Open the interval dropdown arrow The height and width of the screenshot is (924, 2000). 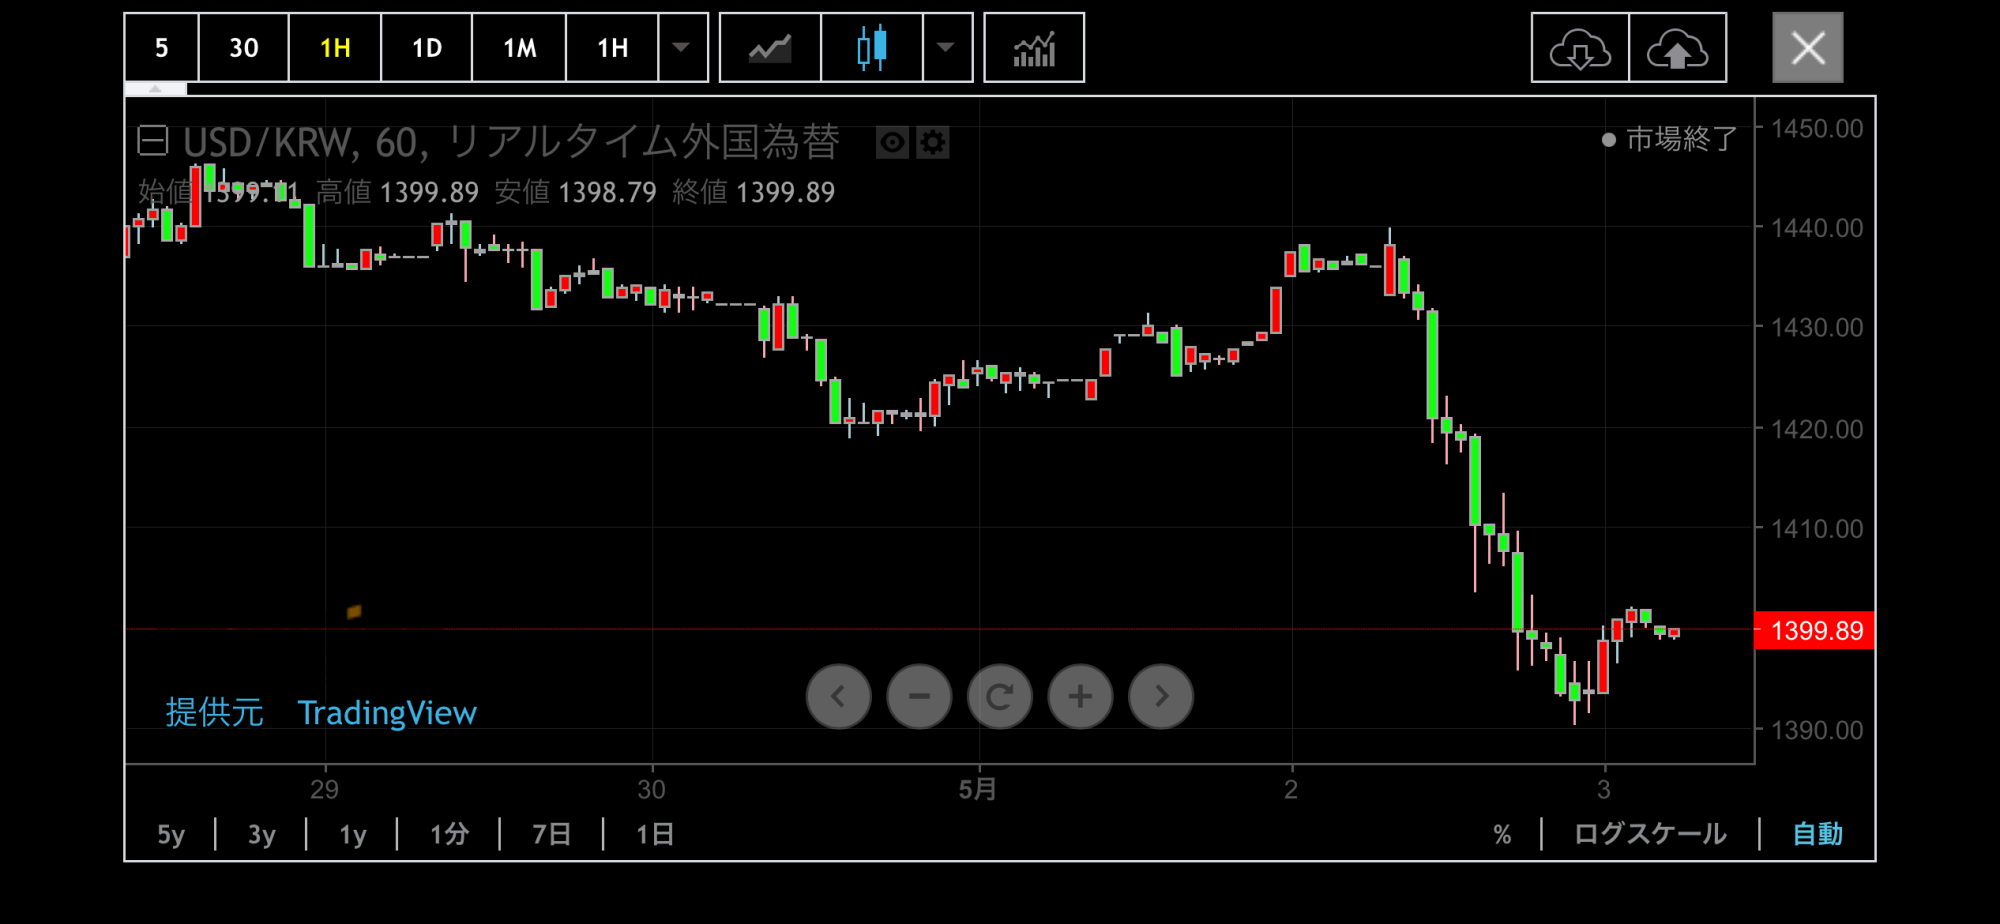pos(682,48)
